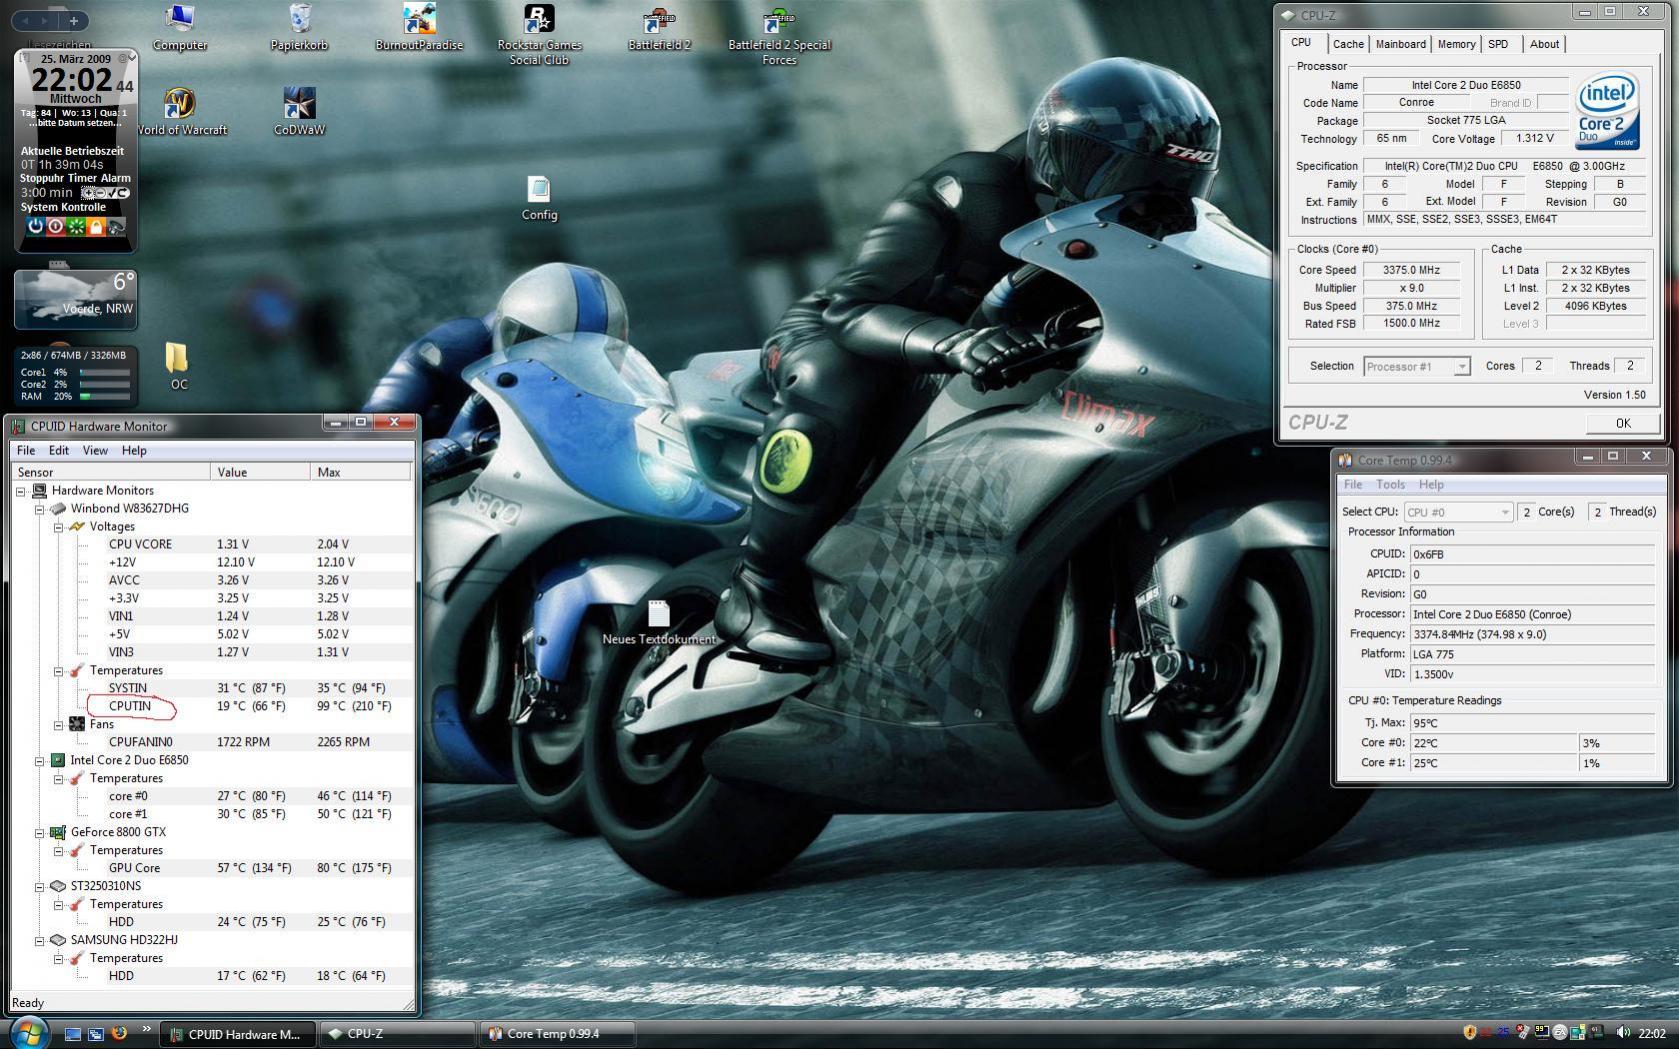Launch Firefox from the quick launch bar
This screenshot has height=1049, width=1679.
pyautogui.click(x=119, y=1033)
